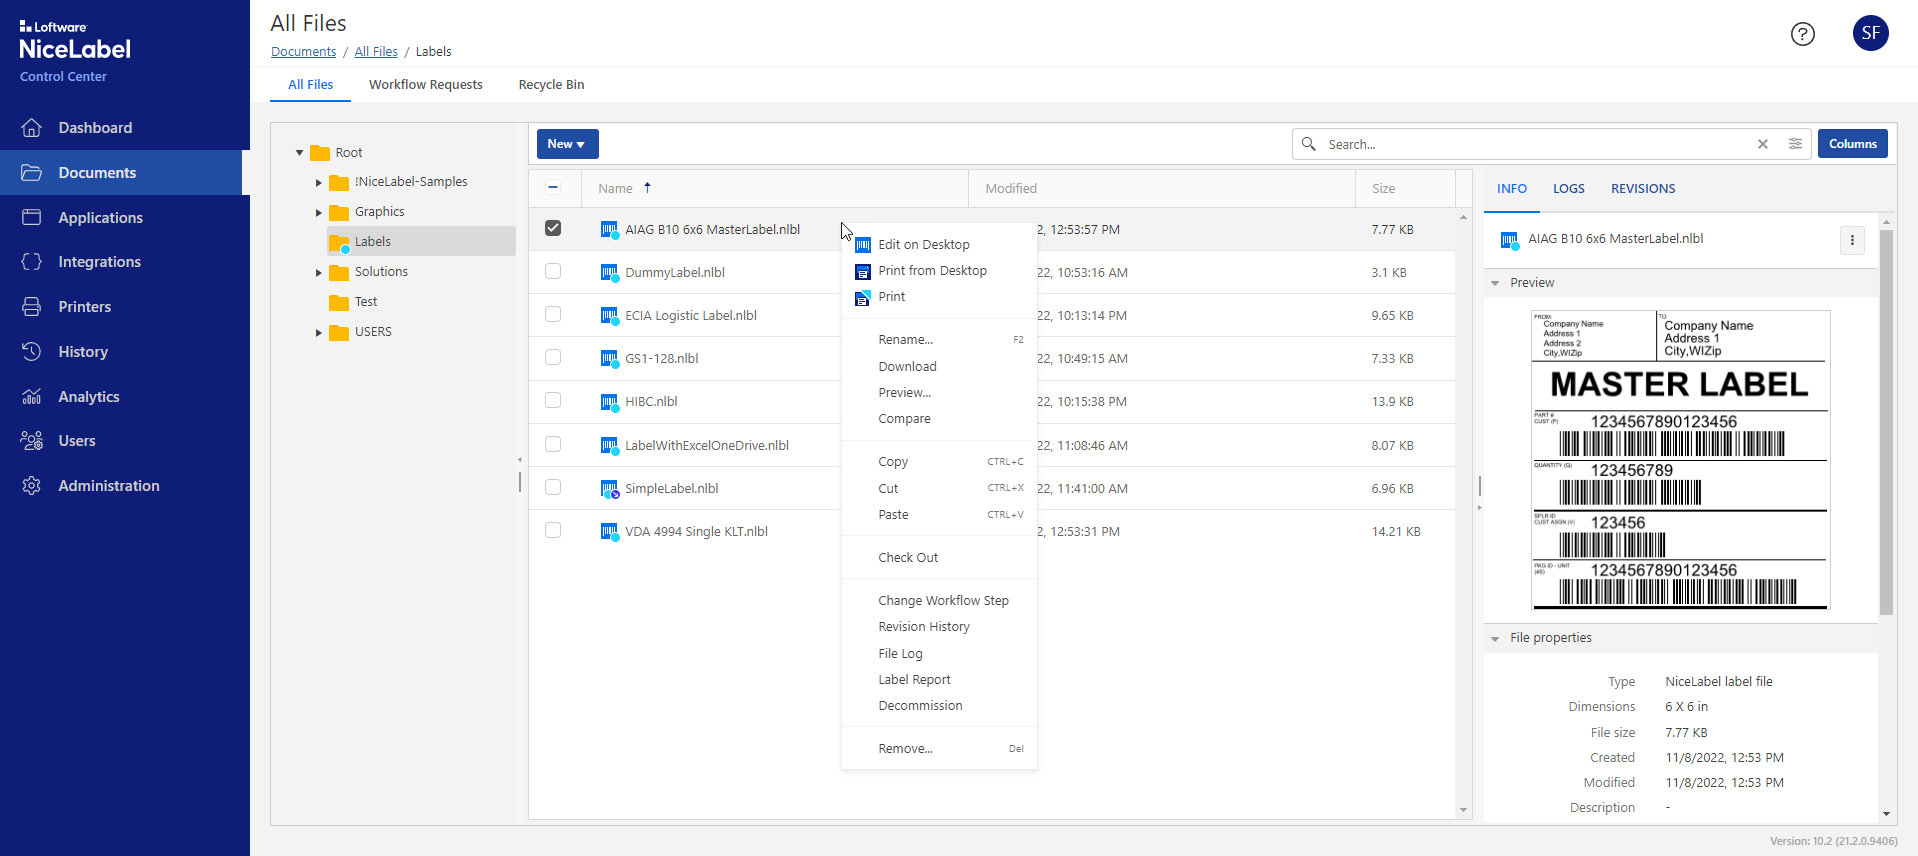Expand the !NiceLabel-Samples folder
The height and width of the screenshot is (856, 1918).
click(319, 183)
